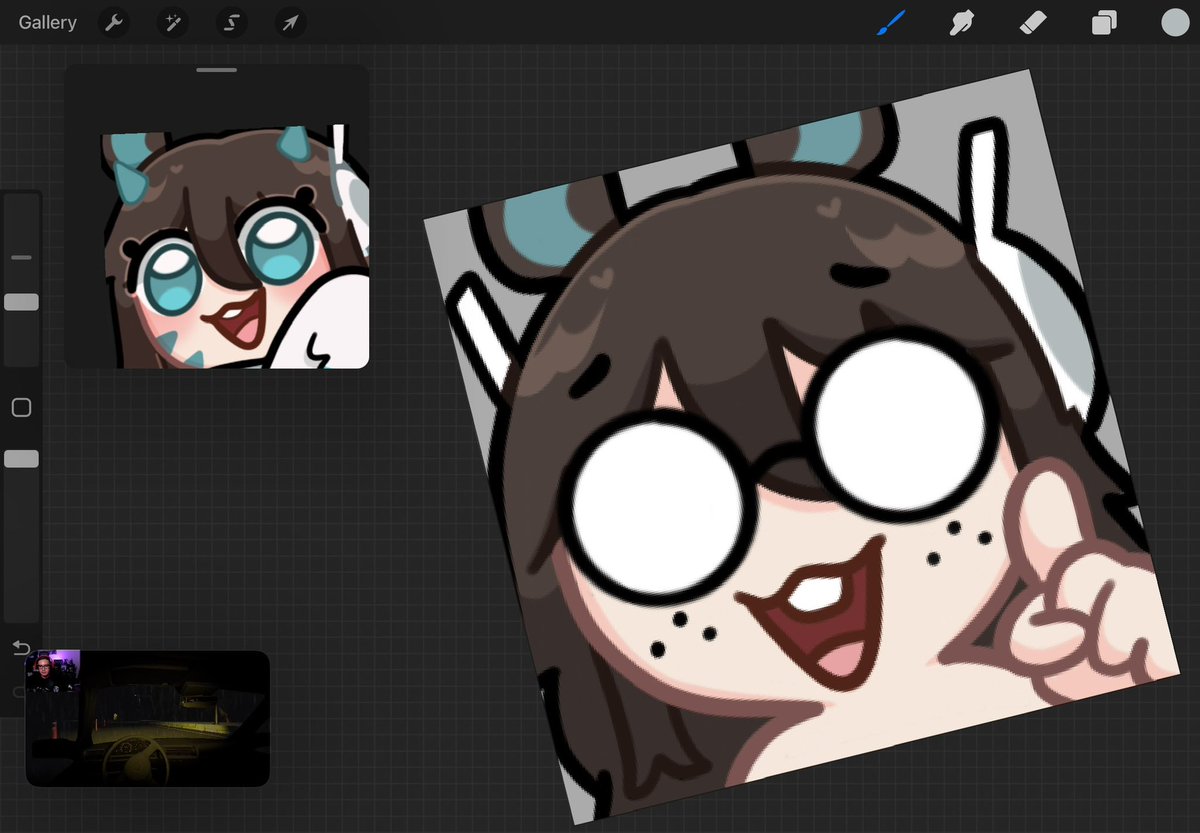This screenshot has height=833, width=1200.
Task: Click the Reference window character image
Action: click(x=236, y=246)
